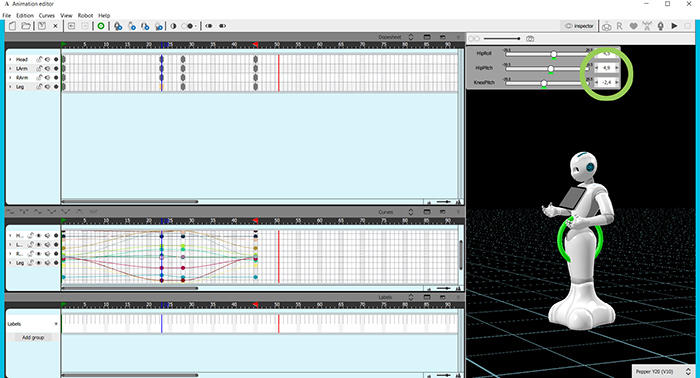
Task: Click the maximize panel icon in Dopesheet header
Action: 427,37
